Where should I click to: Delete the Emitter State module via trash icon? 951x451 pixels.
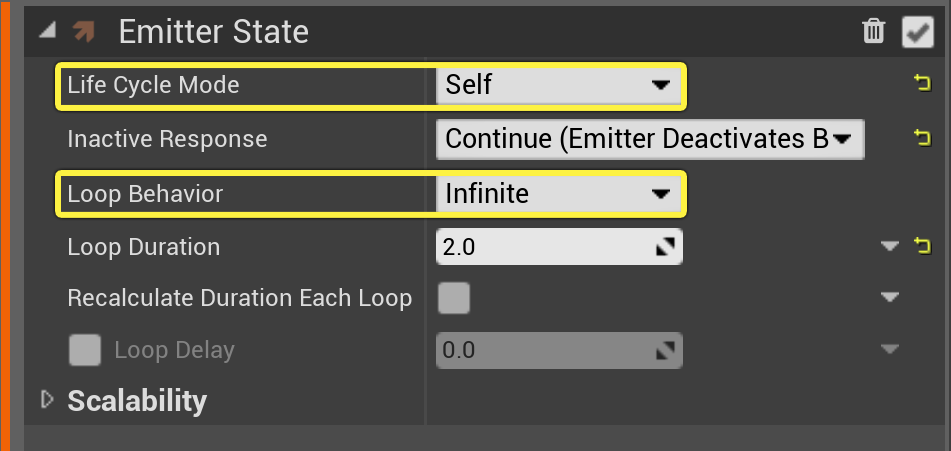click(x=873, y=31)
